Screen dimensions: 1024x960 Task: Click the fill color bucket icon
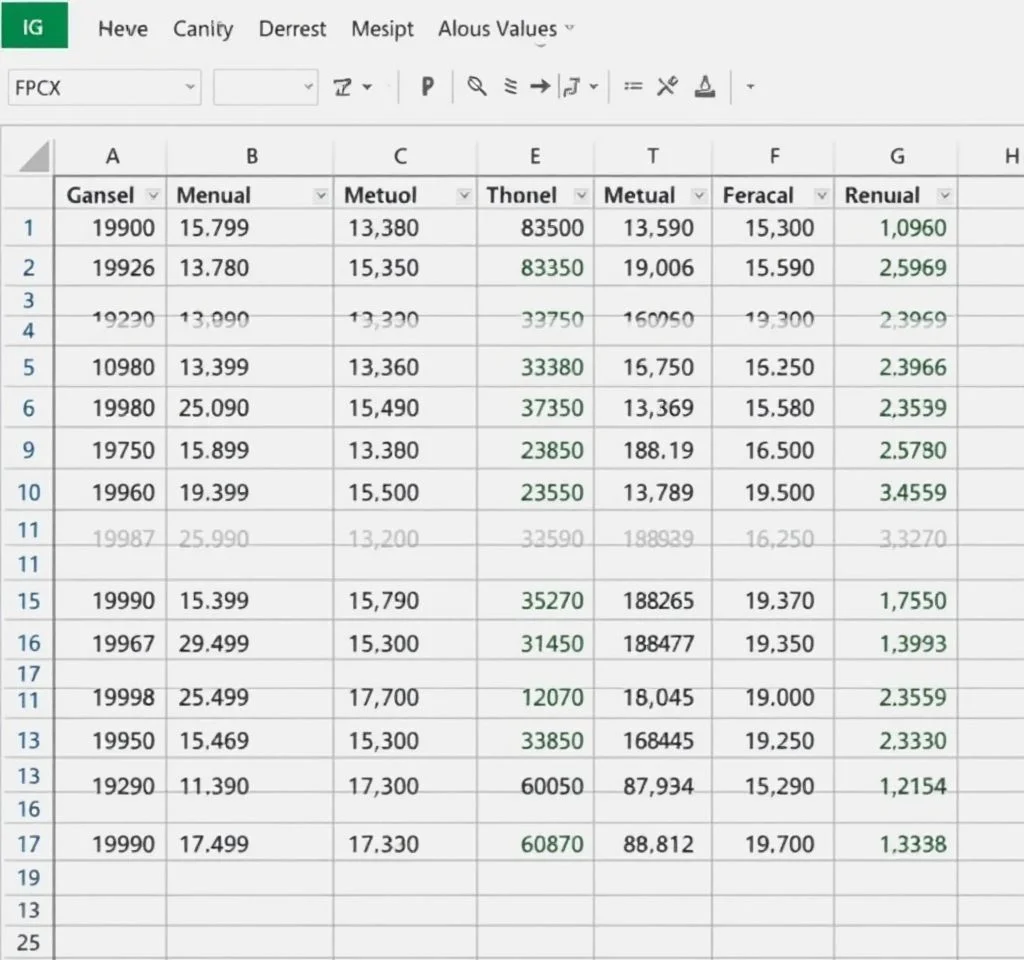pyautogui.click(x=705, y=87)
